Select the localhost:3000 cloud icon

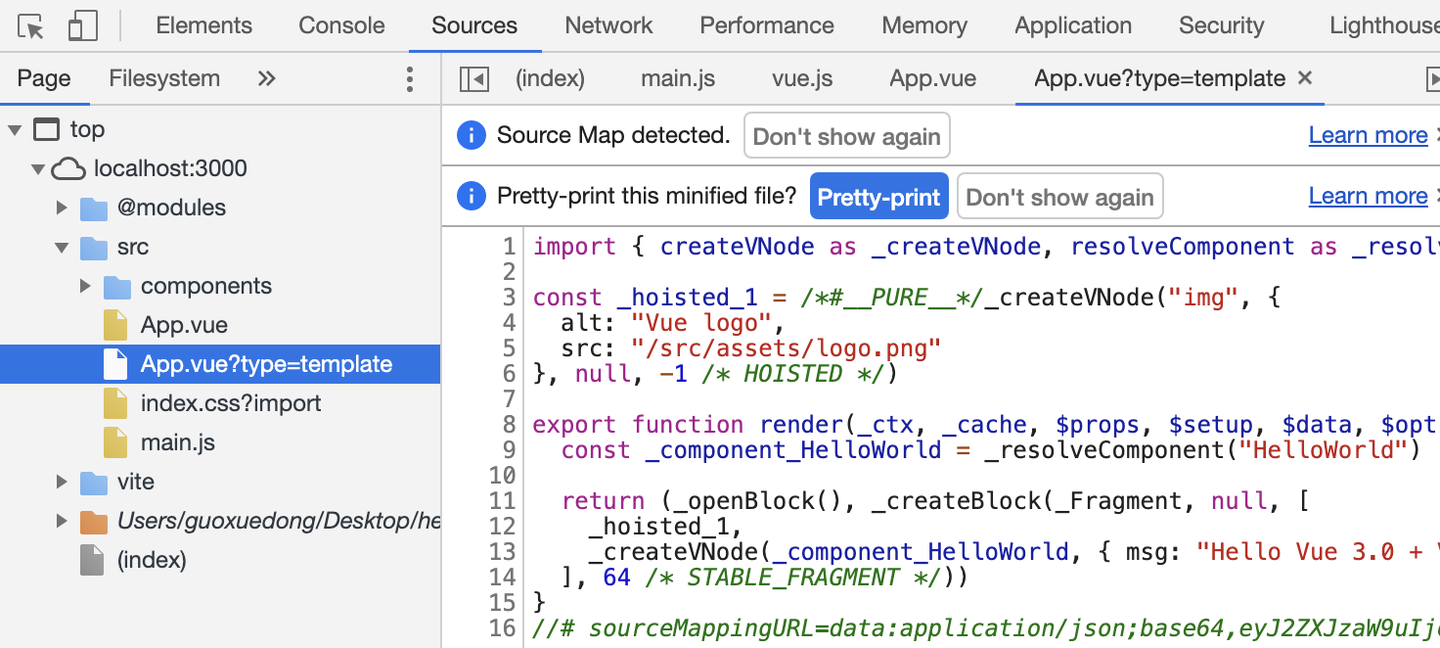pos(68,168)
